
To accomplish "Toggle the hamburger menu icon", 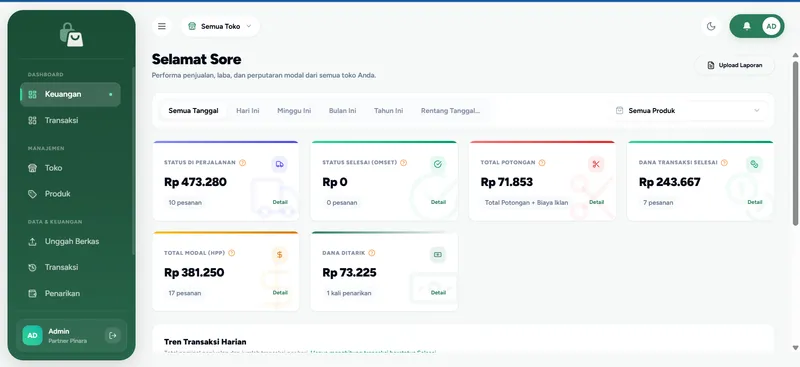I will [x=162, y=26].
